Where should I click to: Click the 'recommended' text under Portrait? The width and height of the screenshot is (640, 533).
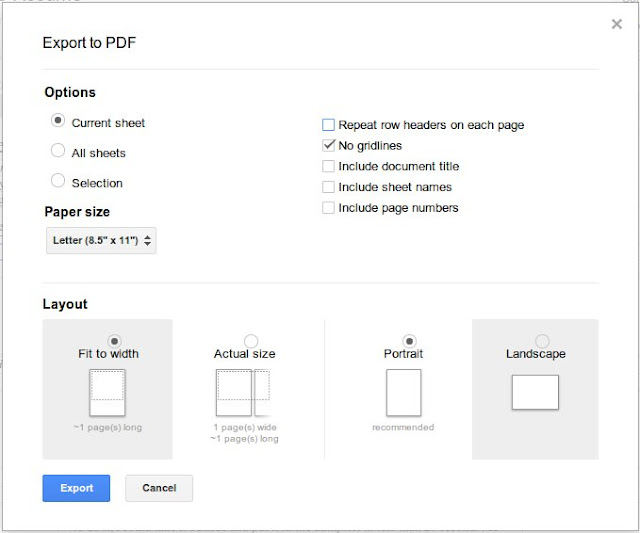[x=403, y=427]
